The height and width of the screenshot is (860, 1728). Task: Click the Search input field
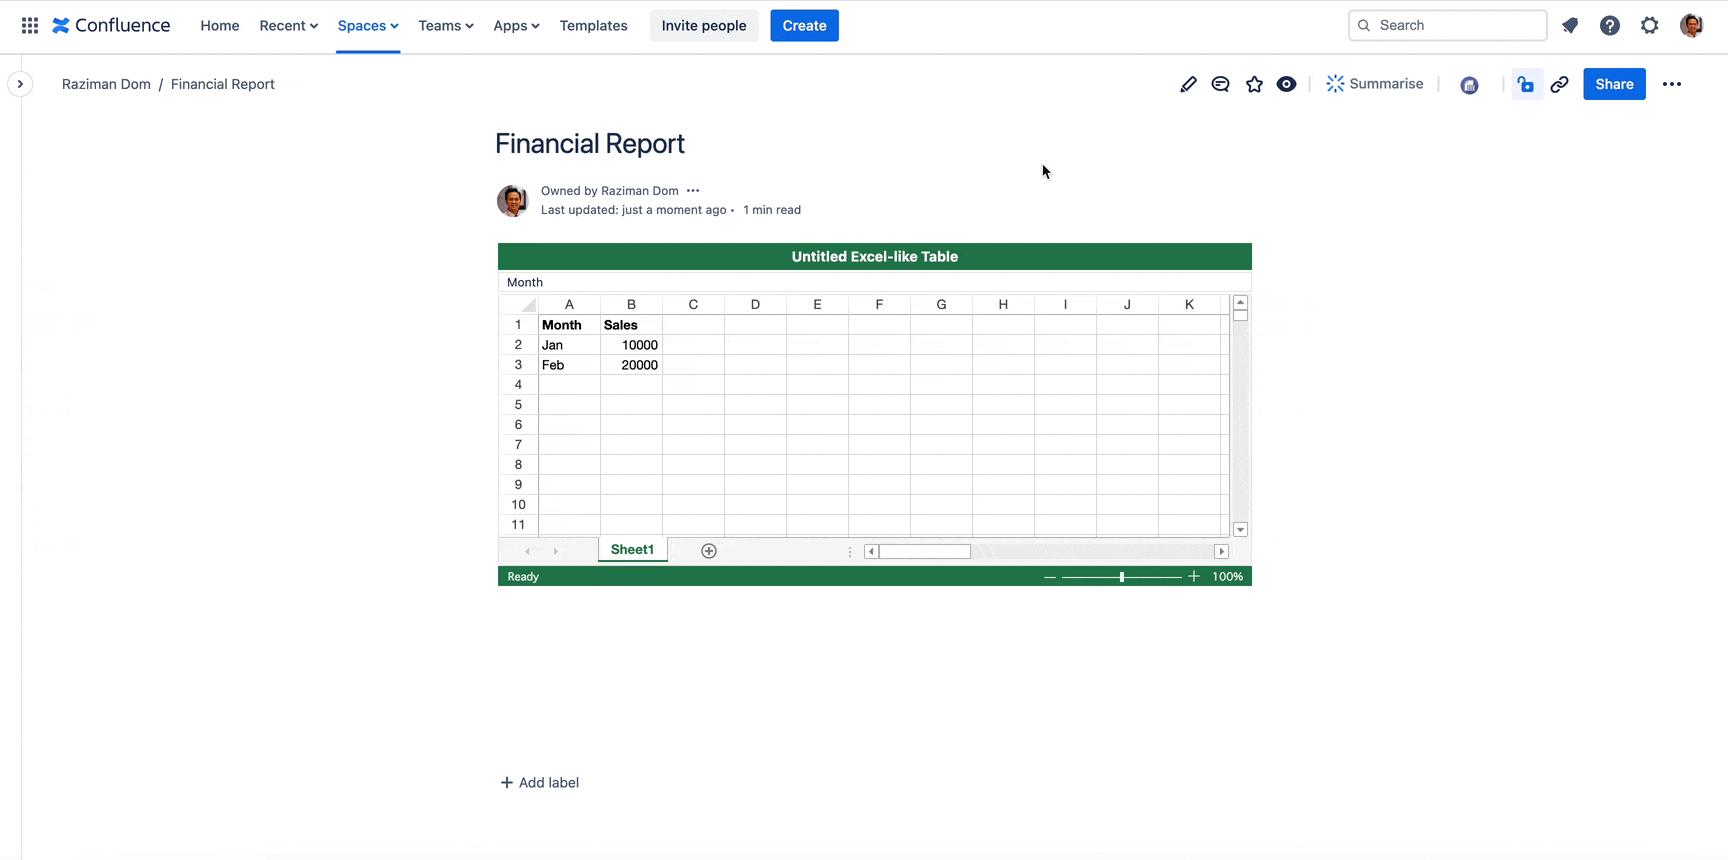click(x=1447, y=26)
